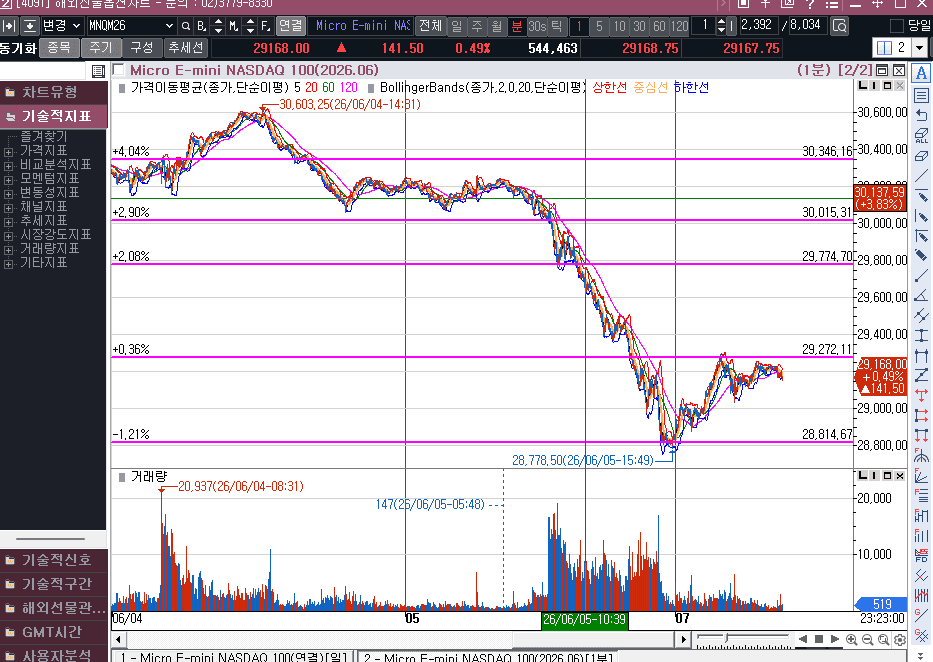933x662 pixels.
Task: Click the pencil pointing down-right icon
Action: pos(921,255)
